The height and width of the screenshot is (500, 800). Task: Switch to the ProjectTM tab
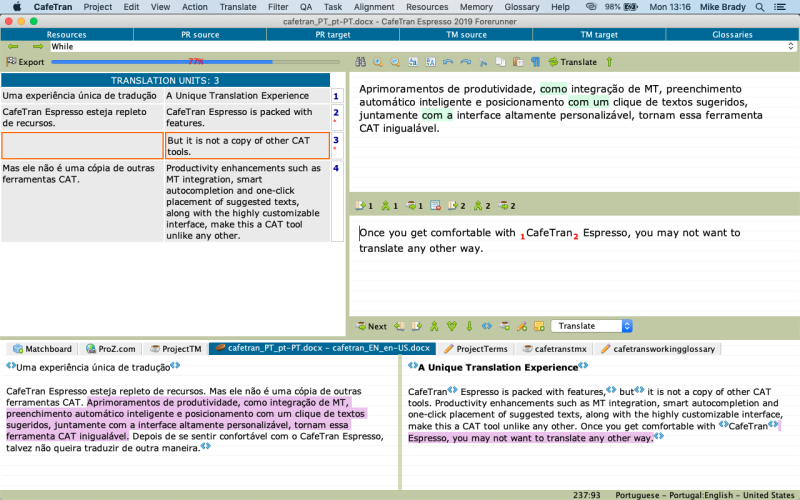point(176,349)
